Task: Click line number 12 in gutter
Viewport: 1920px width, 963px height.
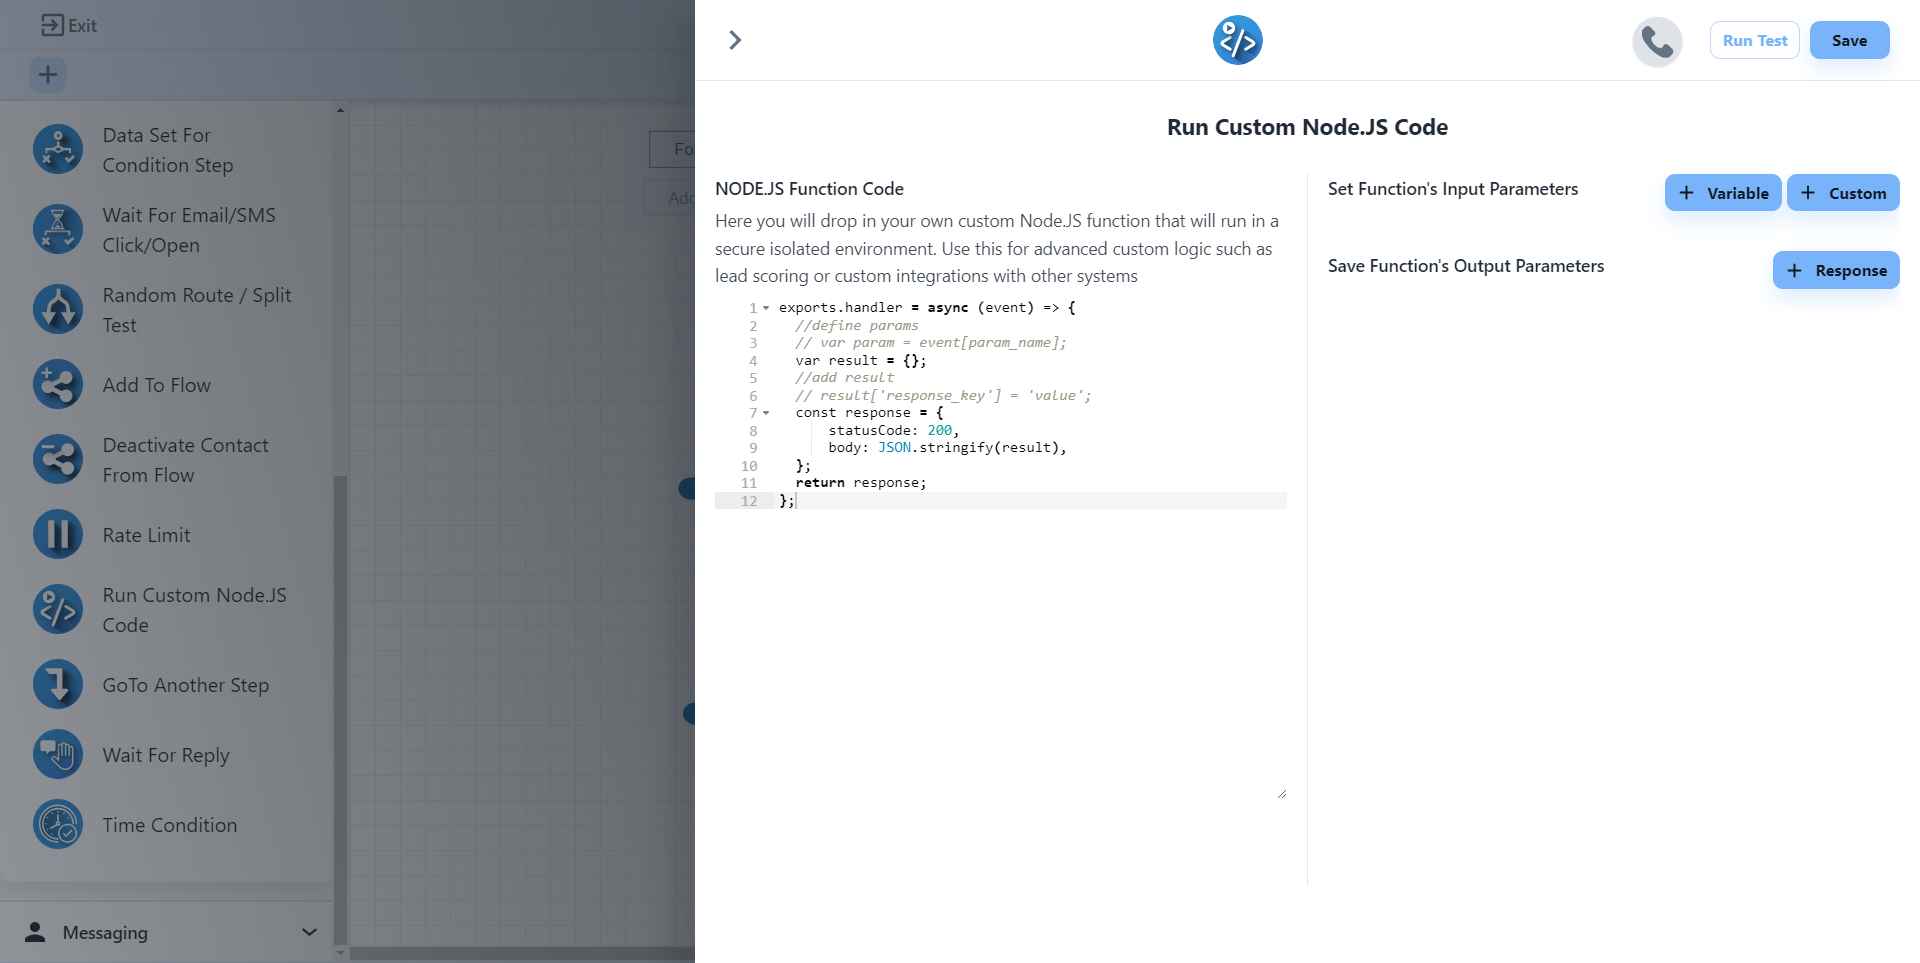Action: (749, 501)
